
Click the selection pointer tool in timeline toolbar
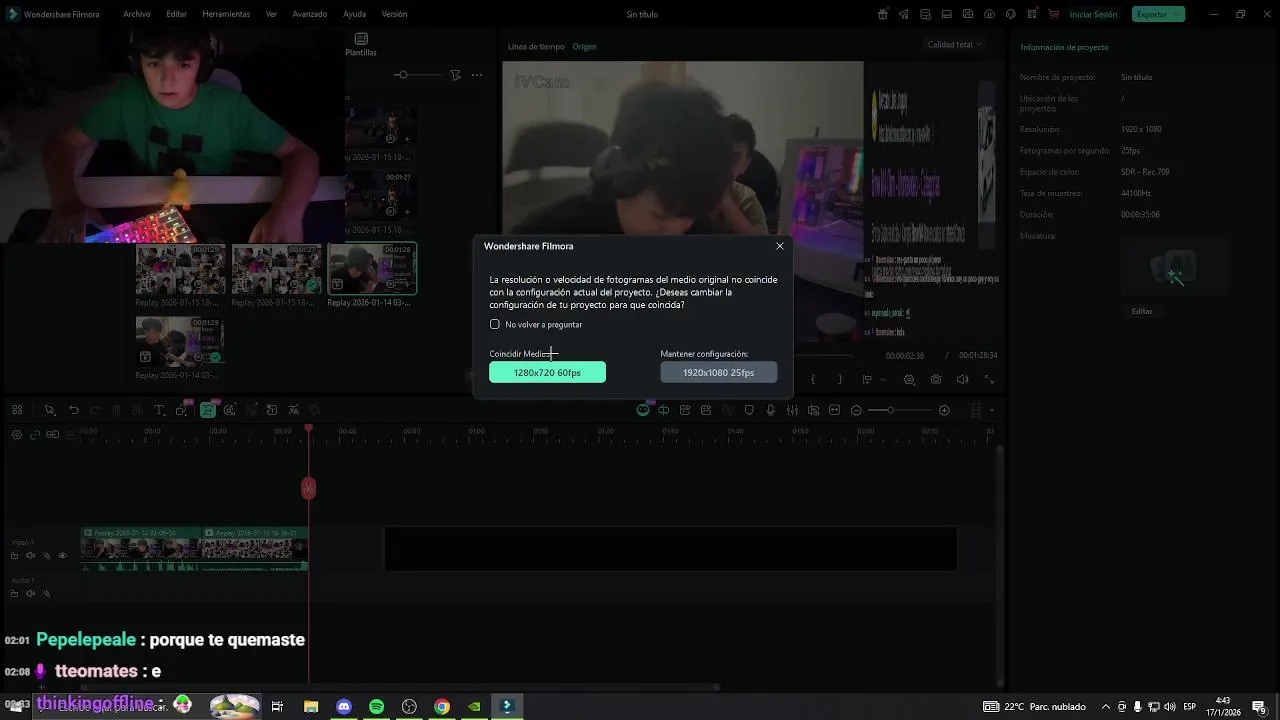tap(49, 410)
